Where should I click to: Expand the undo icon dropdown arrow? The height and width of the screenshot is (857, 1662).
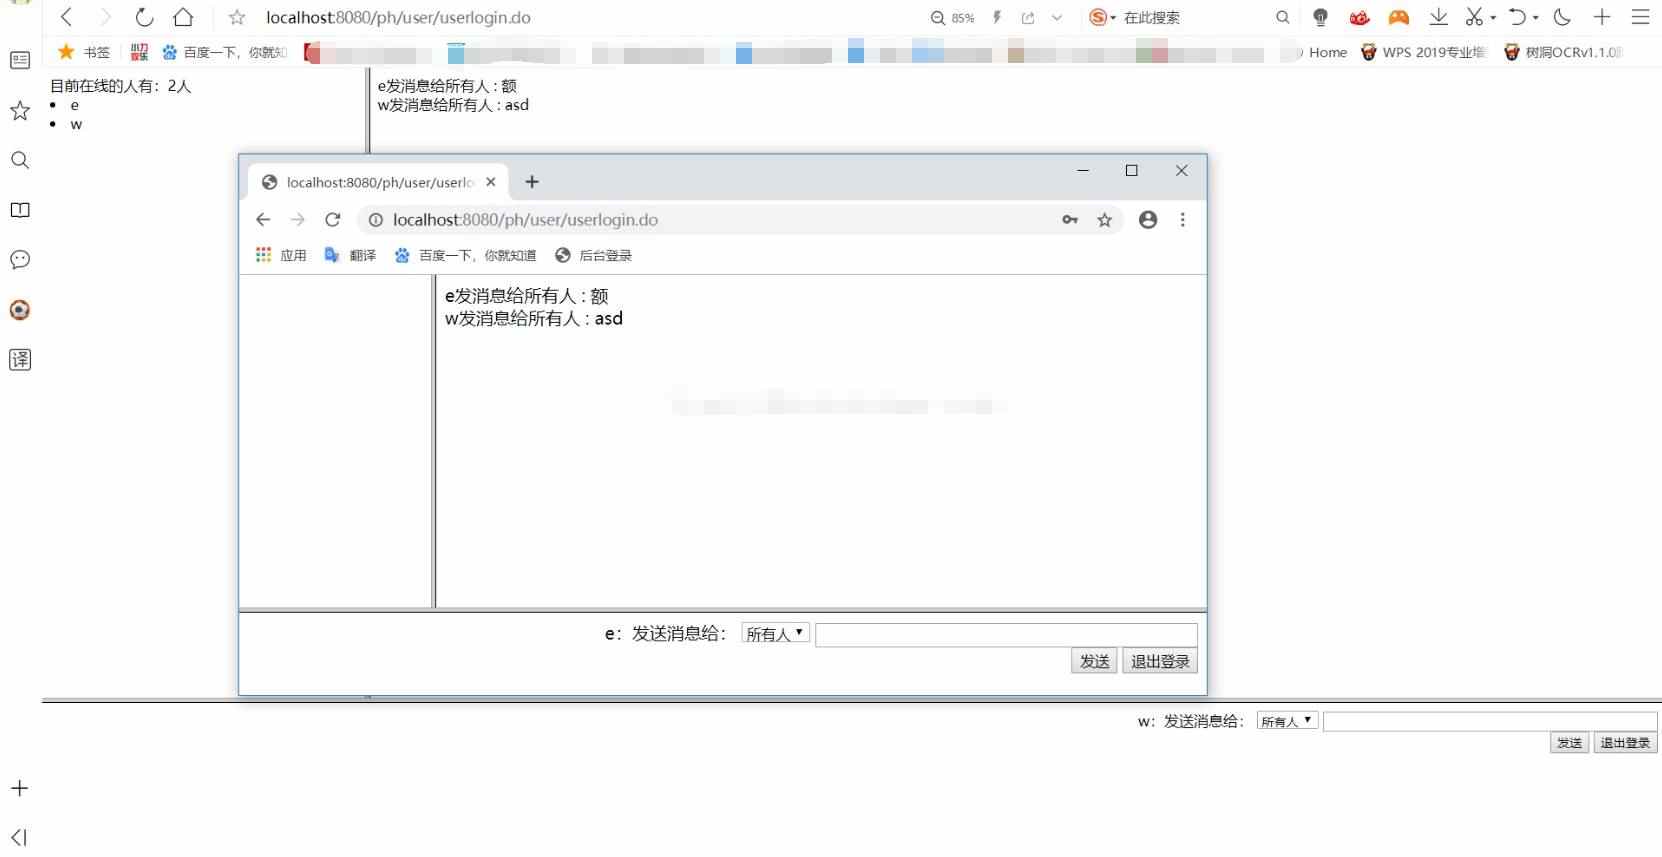(x=1536, y=18)
